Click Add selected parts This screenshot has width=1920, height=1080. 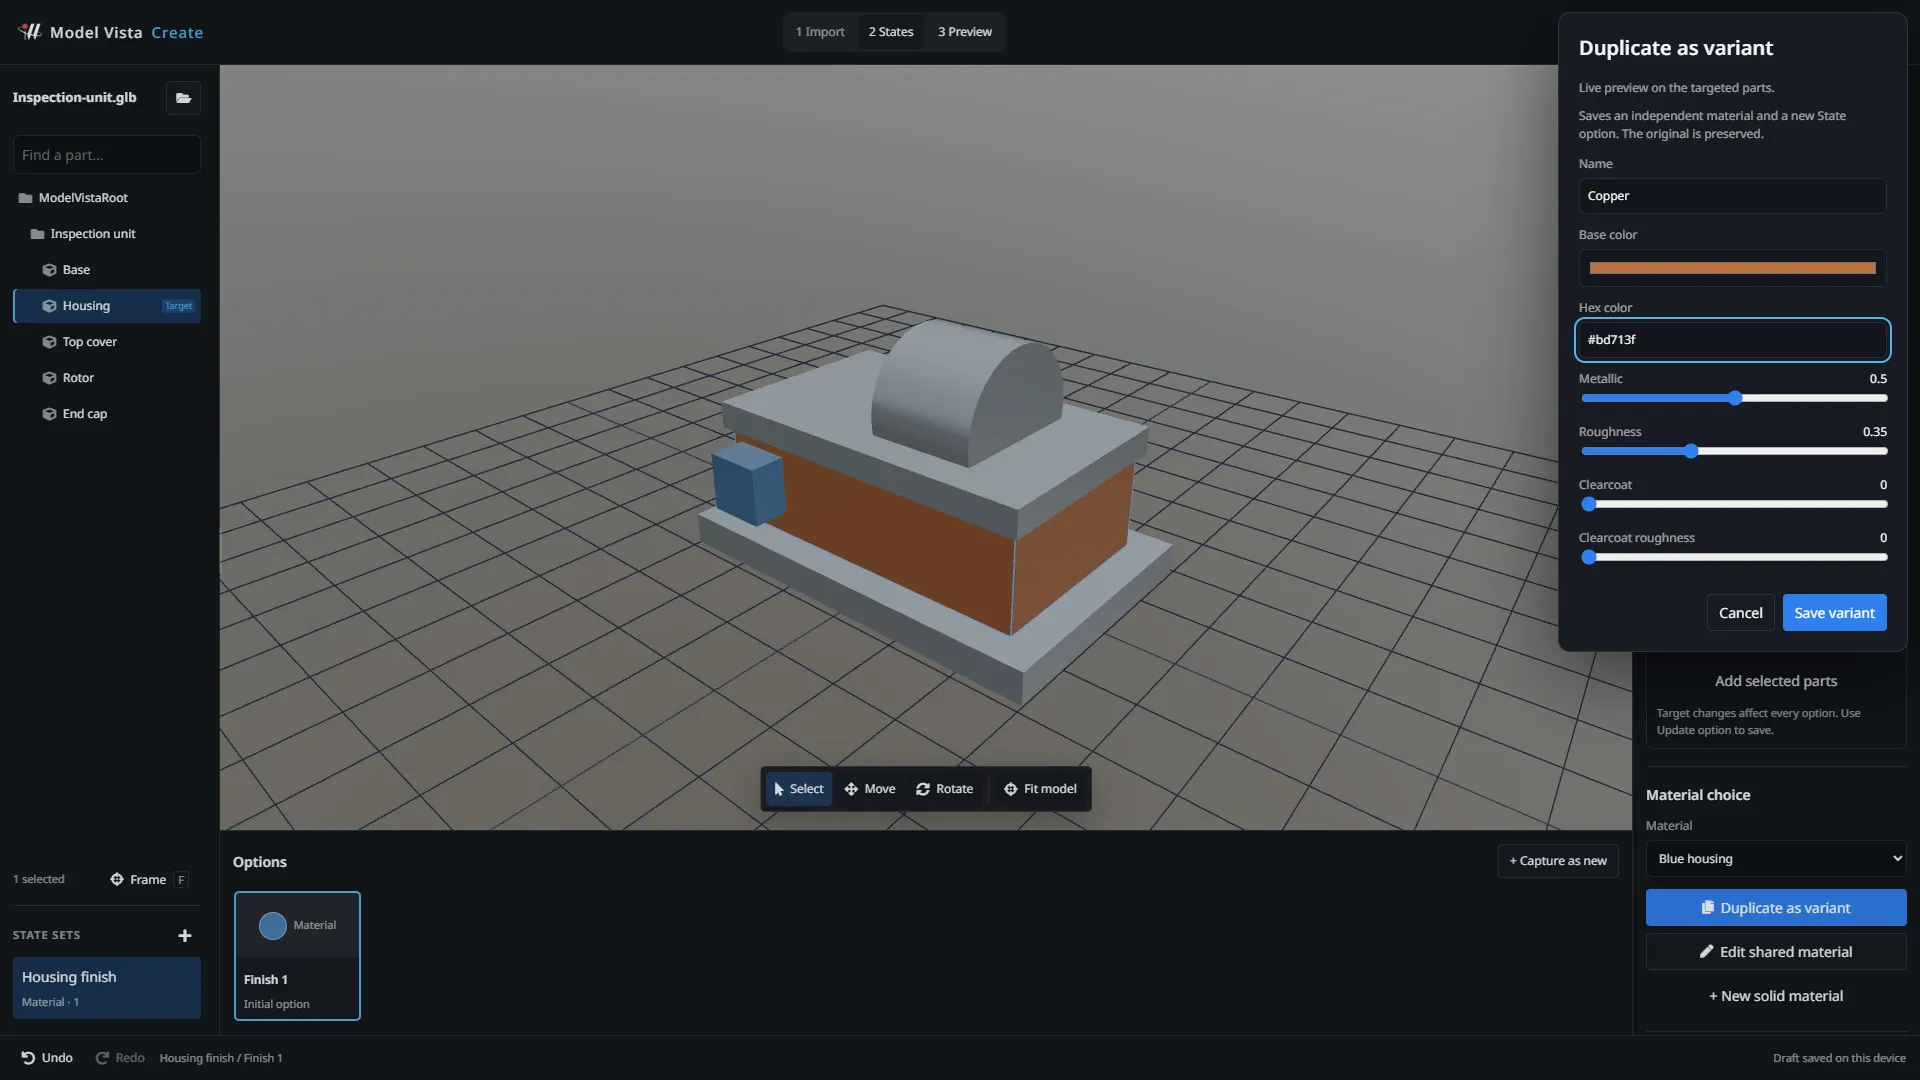(1776, 681)
